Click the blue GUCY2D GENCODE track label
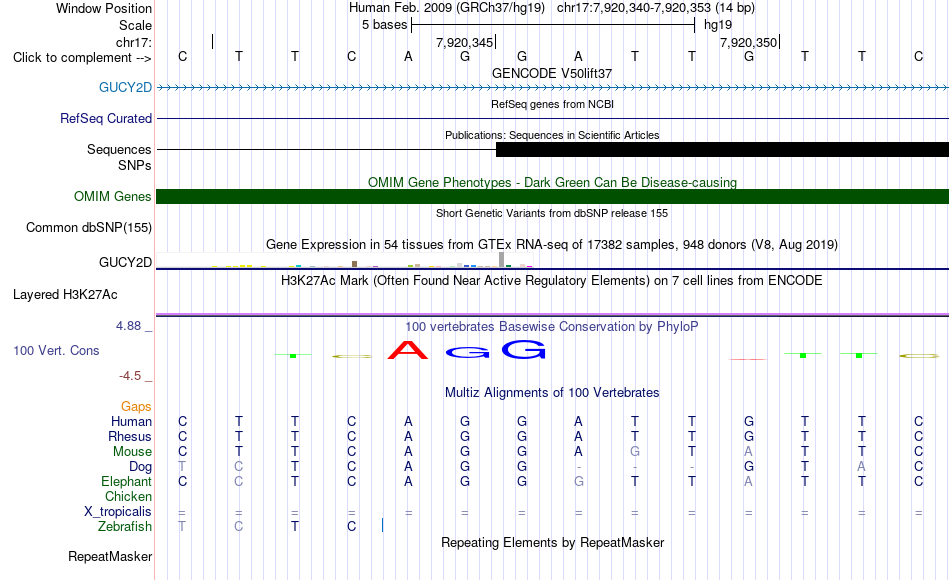950x580 pixels. [x=125, y=87]
